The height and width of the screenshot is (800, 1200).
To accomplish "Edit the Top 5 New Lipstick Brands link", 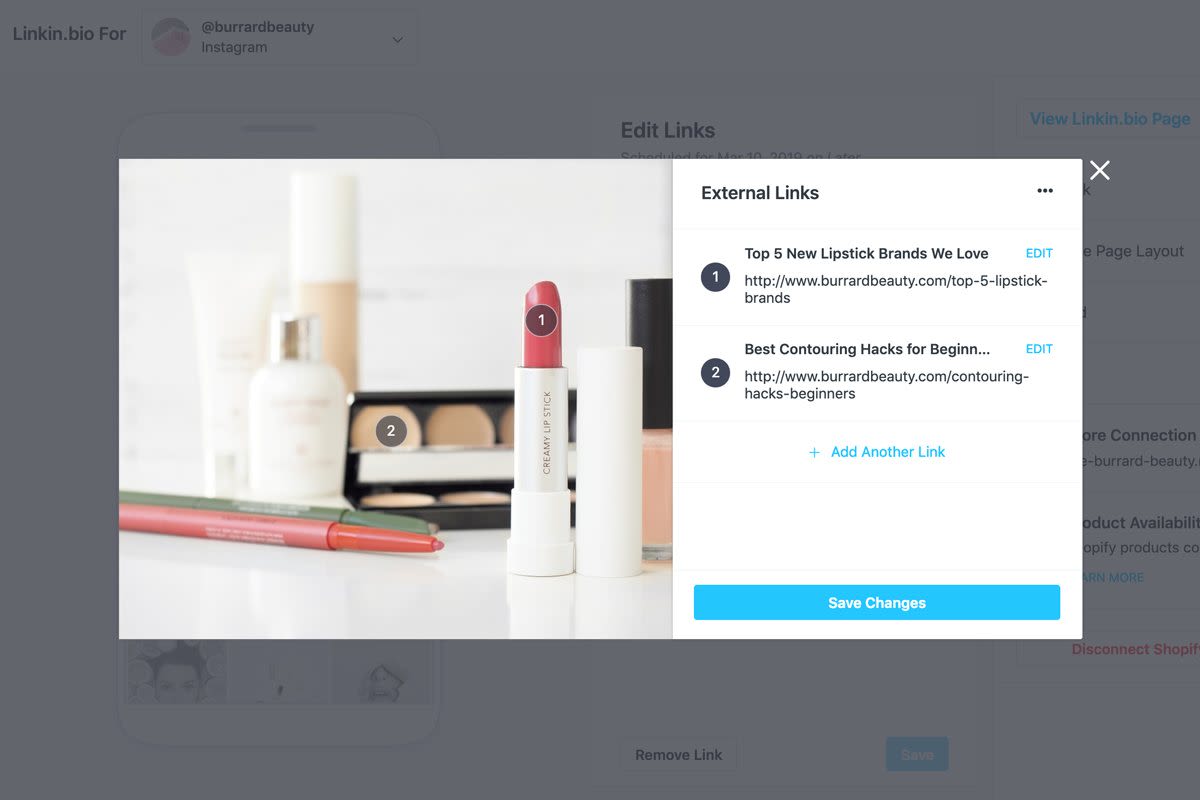I will (x=1039, y=253).
